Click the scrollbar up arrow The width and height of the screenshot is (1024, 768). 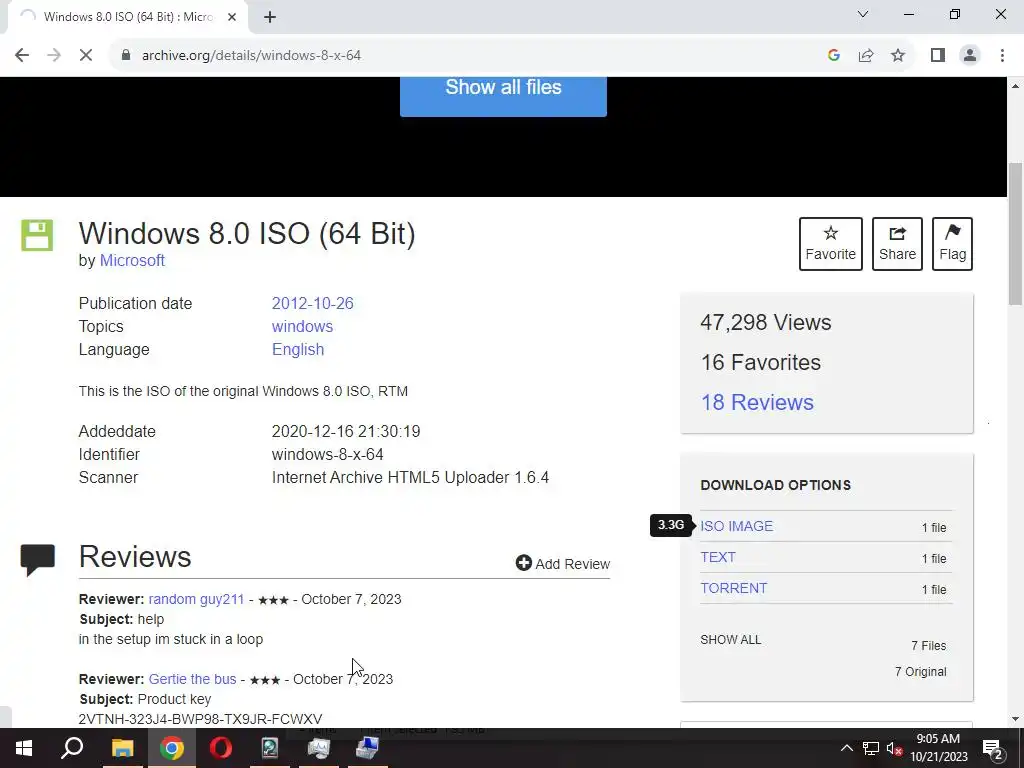click(x=1016, y=86)
